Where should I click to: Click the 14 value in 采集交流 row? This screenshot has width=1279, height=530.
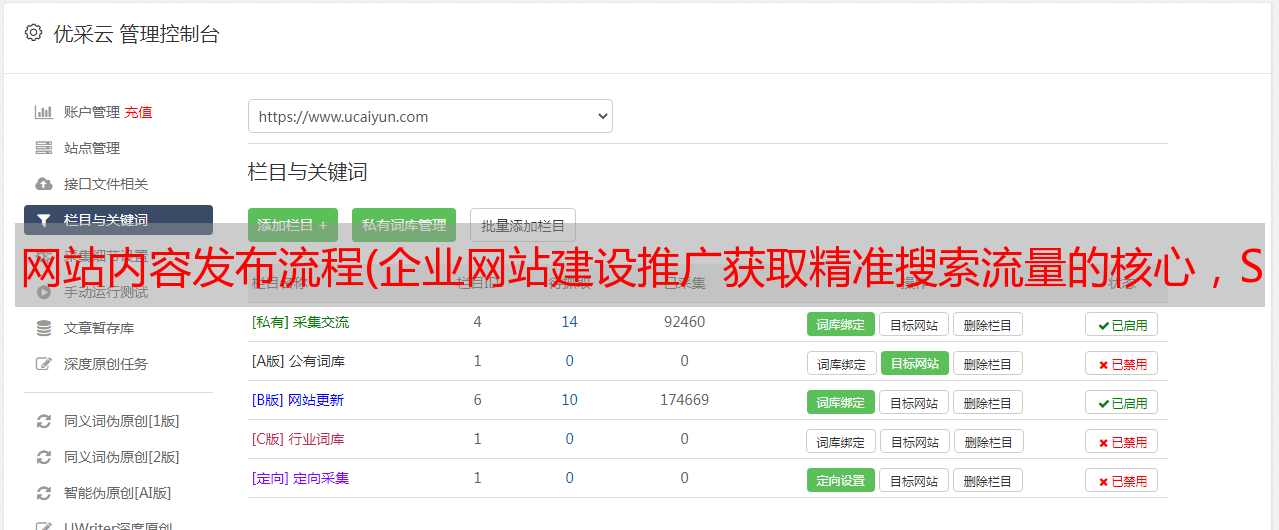tap(569, 322)
